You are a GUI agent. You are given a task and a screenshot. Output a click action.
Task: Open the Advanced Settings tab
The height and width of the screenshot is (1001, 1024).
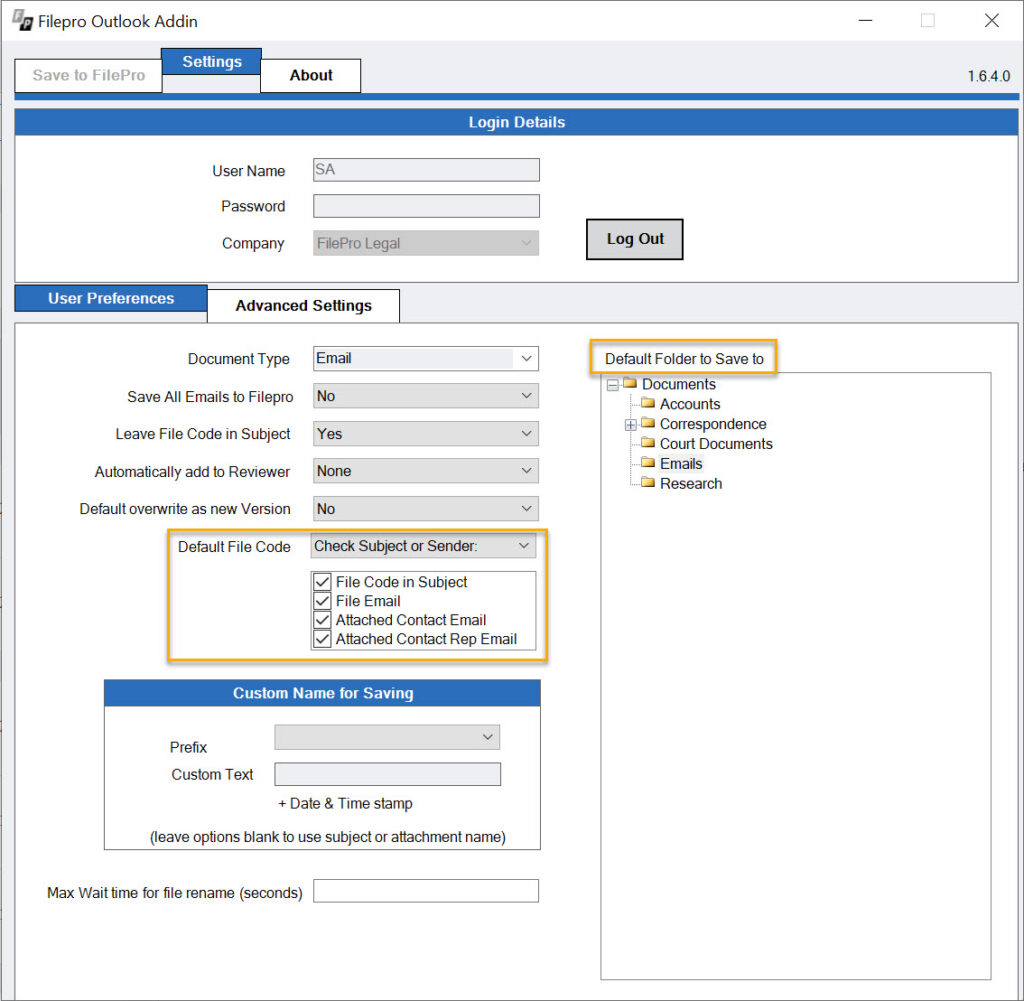303,305
